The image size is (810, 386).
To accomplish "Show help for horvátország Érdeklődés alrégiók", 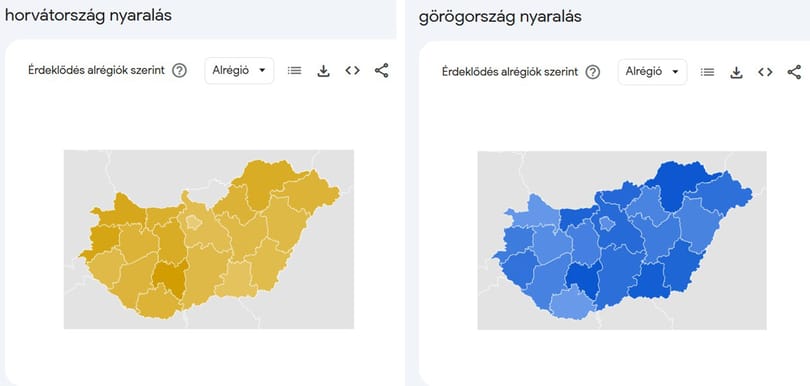I will click(179, 70).
